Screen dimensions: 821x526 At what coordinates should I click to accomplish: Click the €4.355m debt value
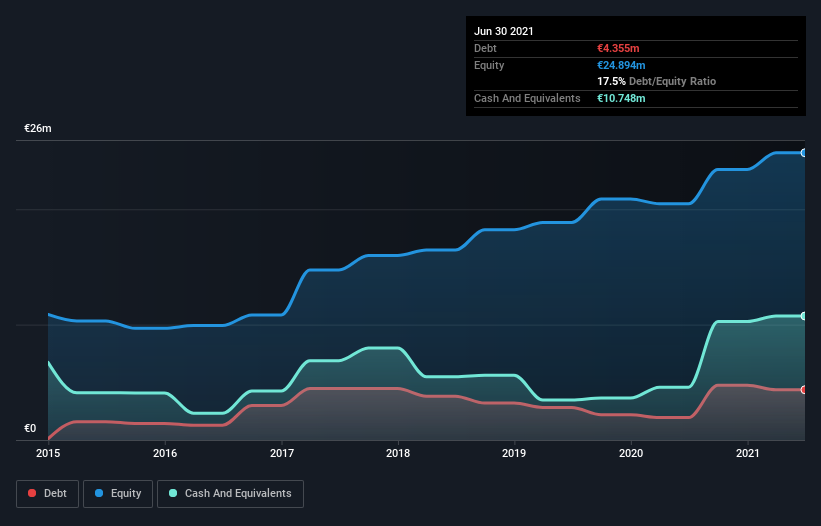[618, 48]
